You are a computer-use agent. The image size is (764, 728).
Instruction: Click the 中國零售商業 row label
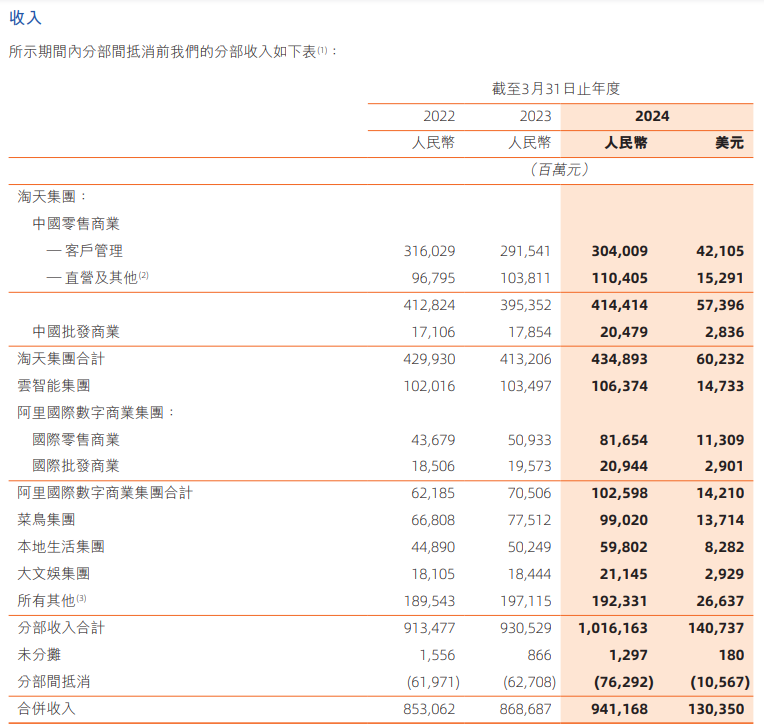tap(76, 224)
